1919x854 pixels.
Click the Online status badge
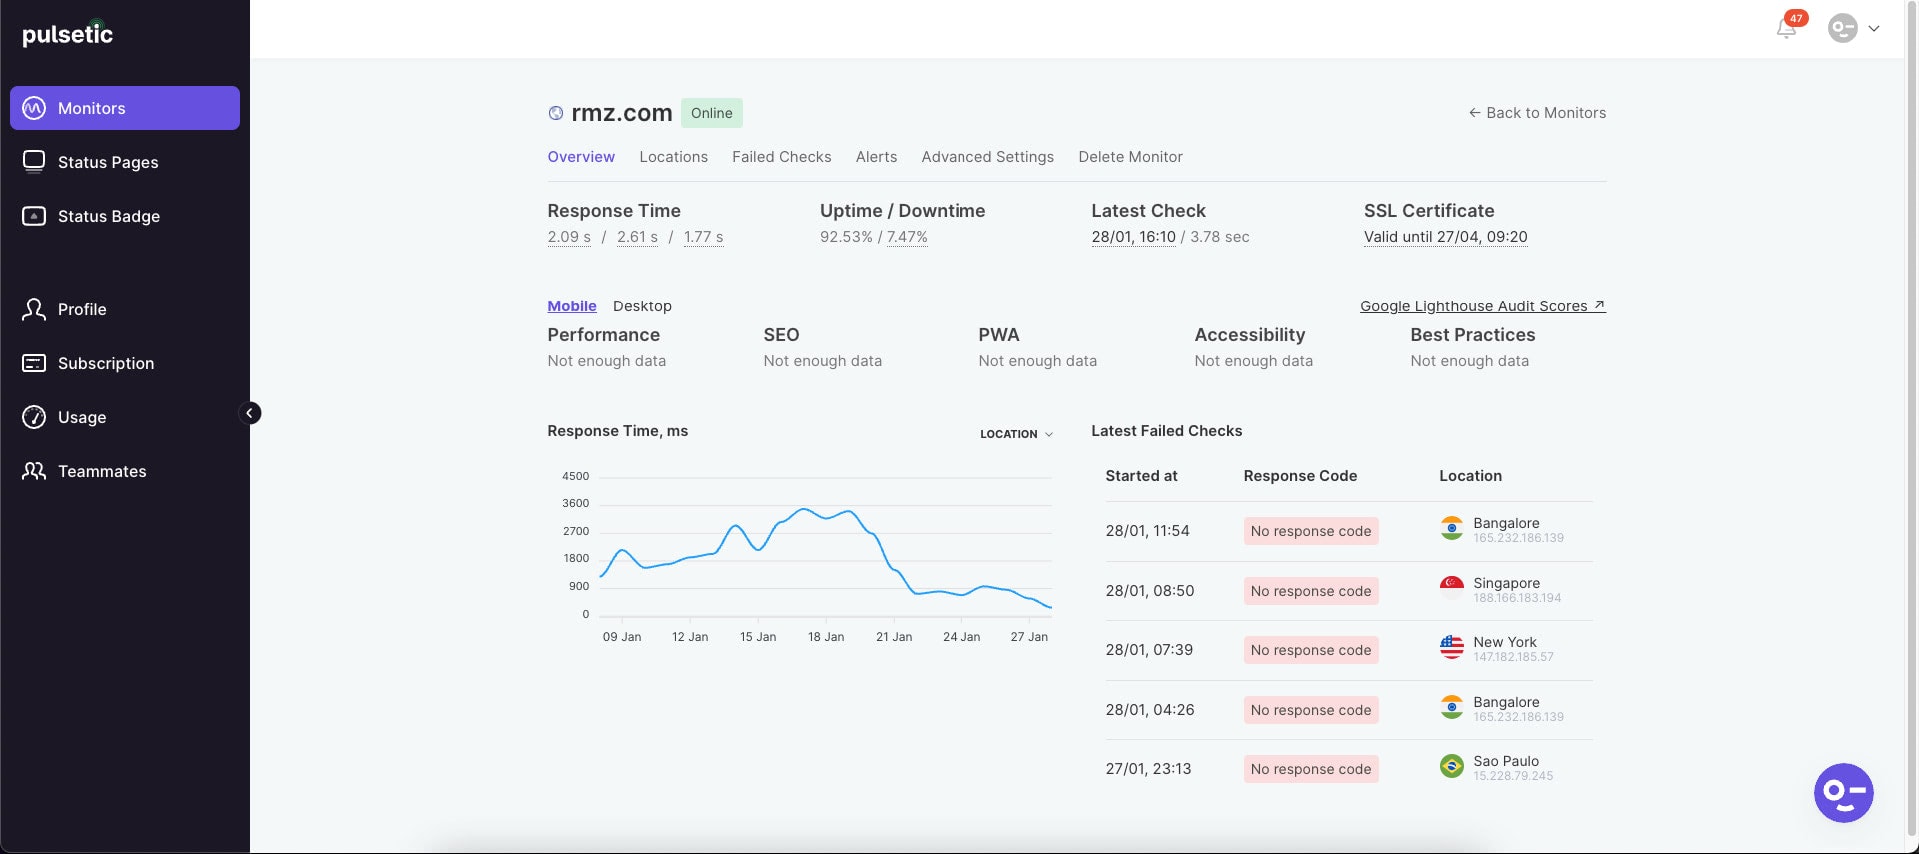(x=711, y=113)
